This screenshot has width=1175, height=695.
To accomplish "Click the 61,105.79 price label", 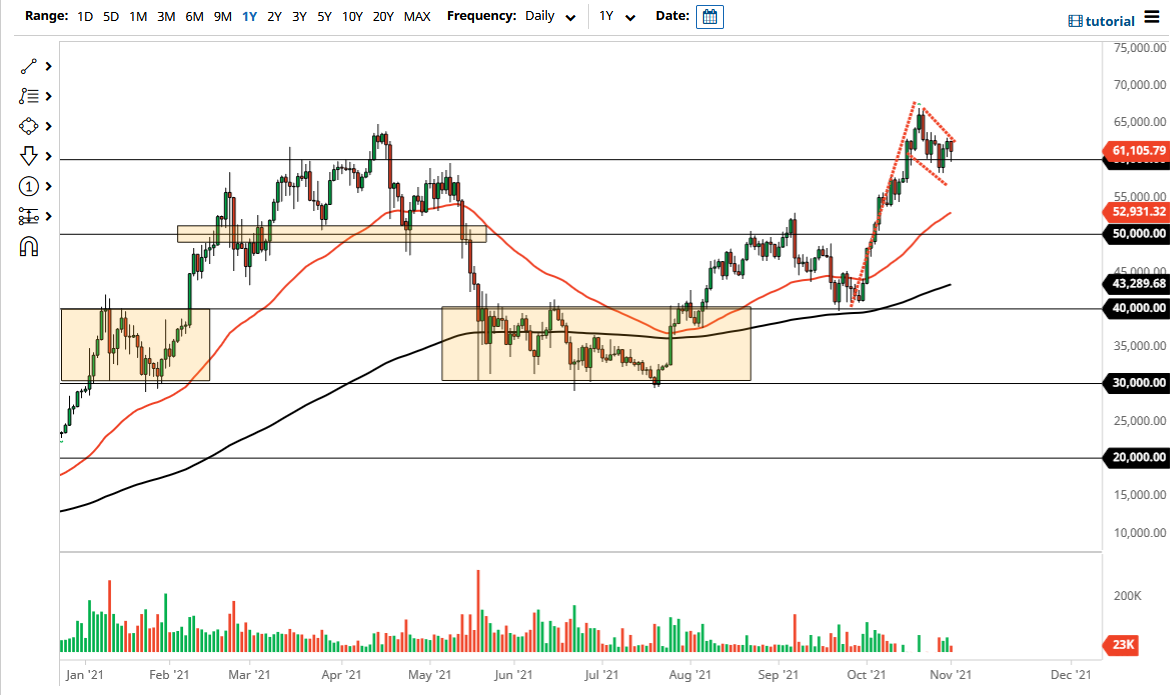I will pos(1135,150).
